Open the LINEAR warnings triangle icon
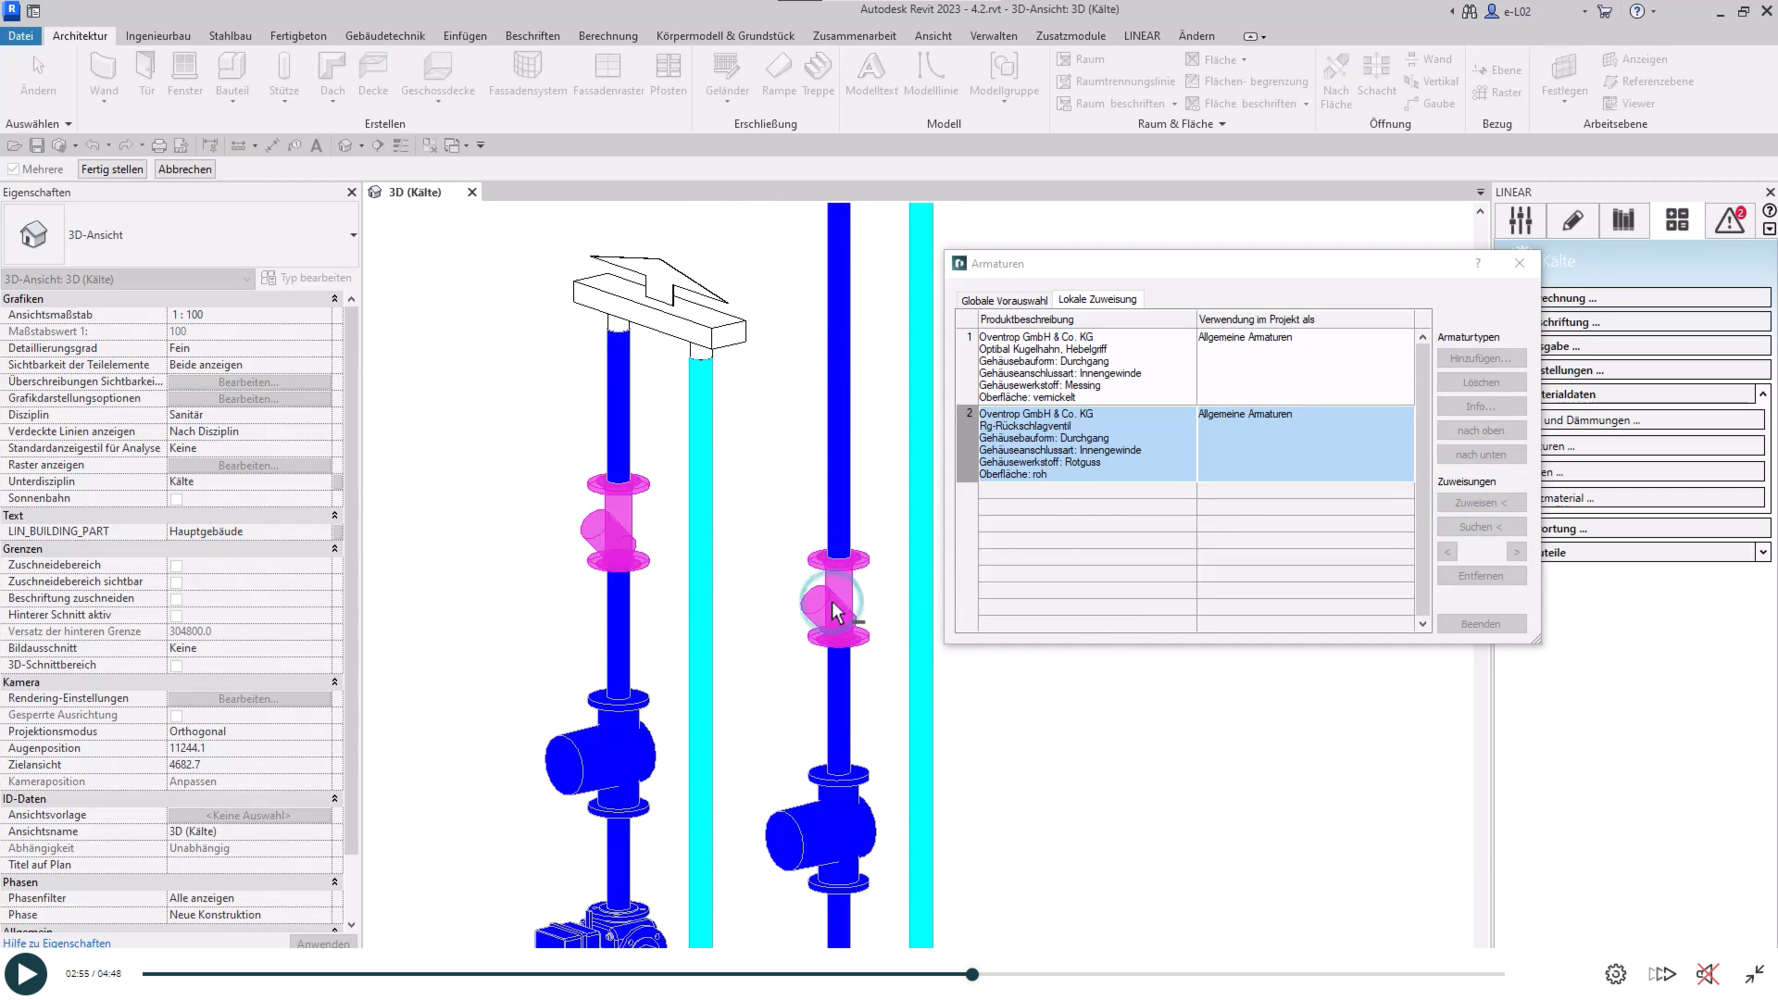The height and width of the screenshot is (1000, 1778). pos(1729,220)
